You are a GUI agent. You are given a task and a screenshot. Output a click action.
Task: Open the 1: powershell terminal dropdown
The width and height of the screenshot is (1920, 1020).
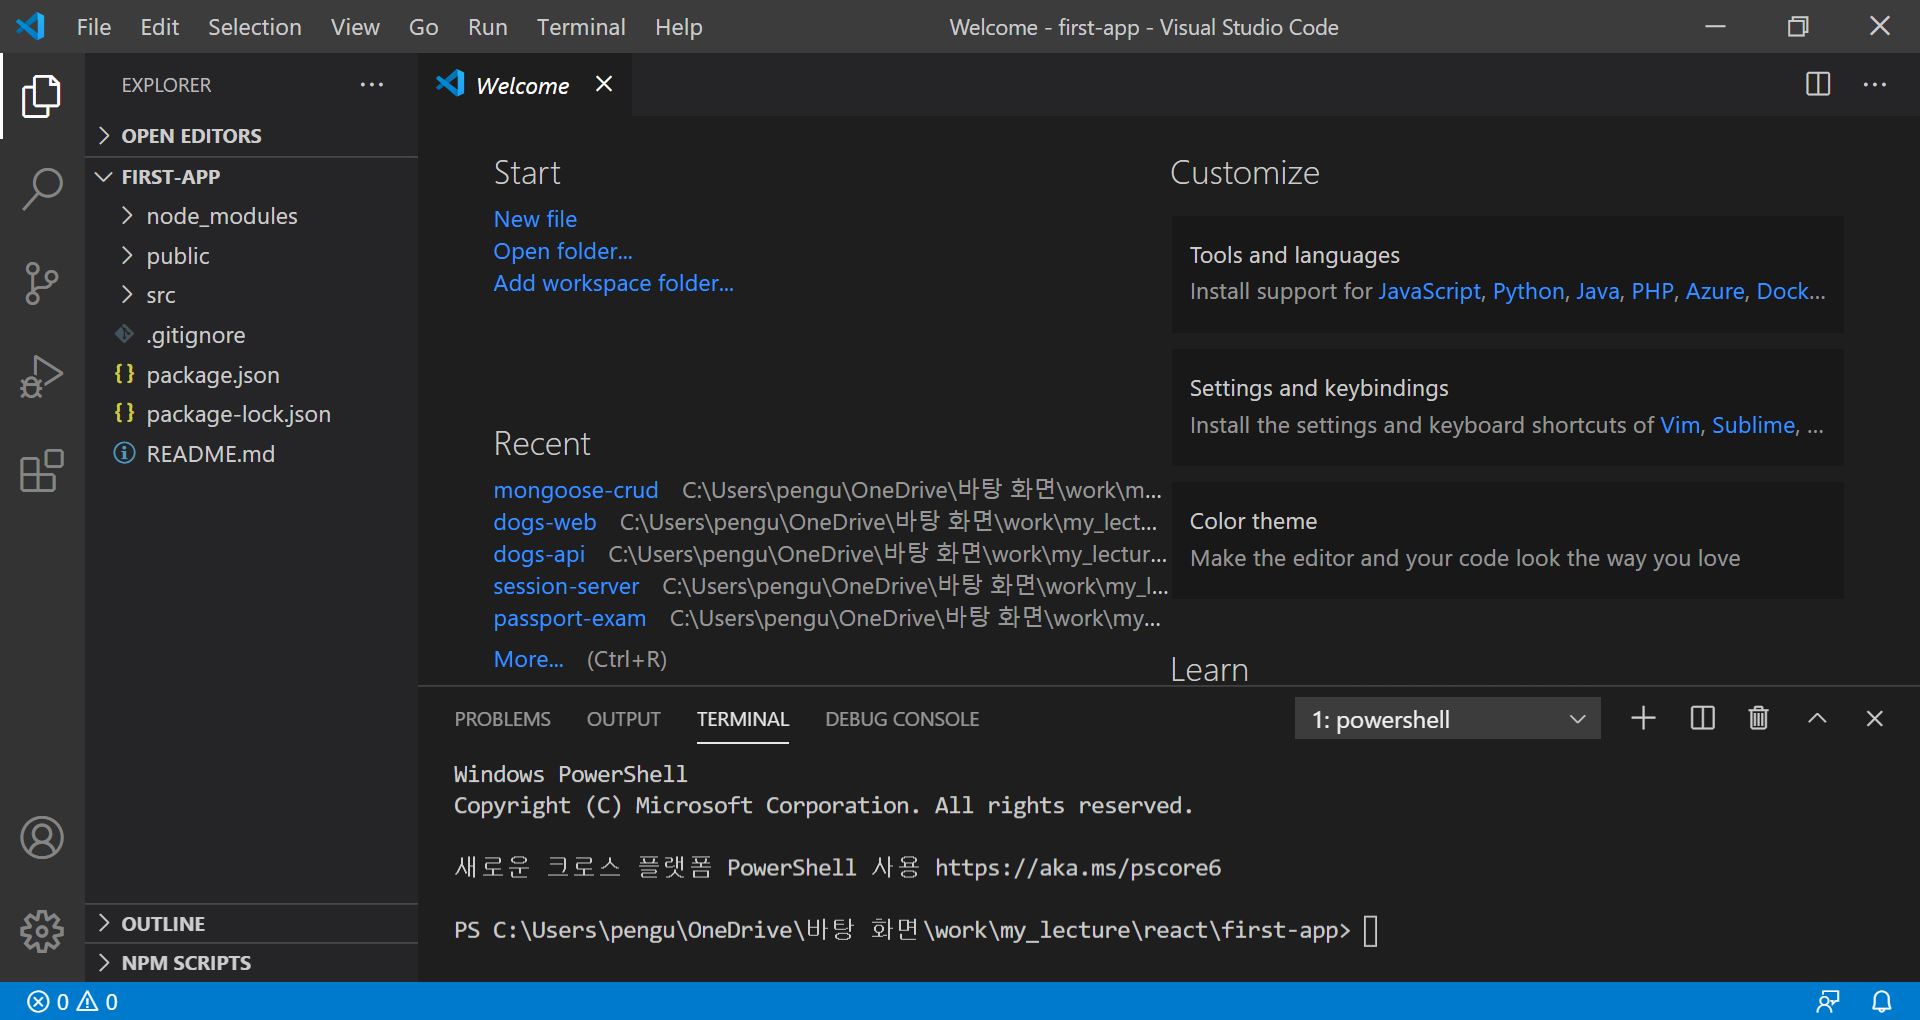(x=1447, y=719)
